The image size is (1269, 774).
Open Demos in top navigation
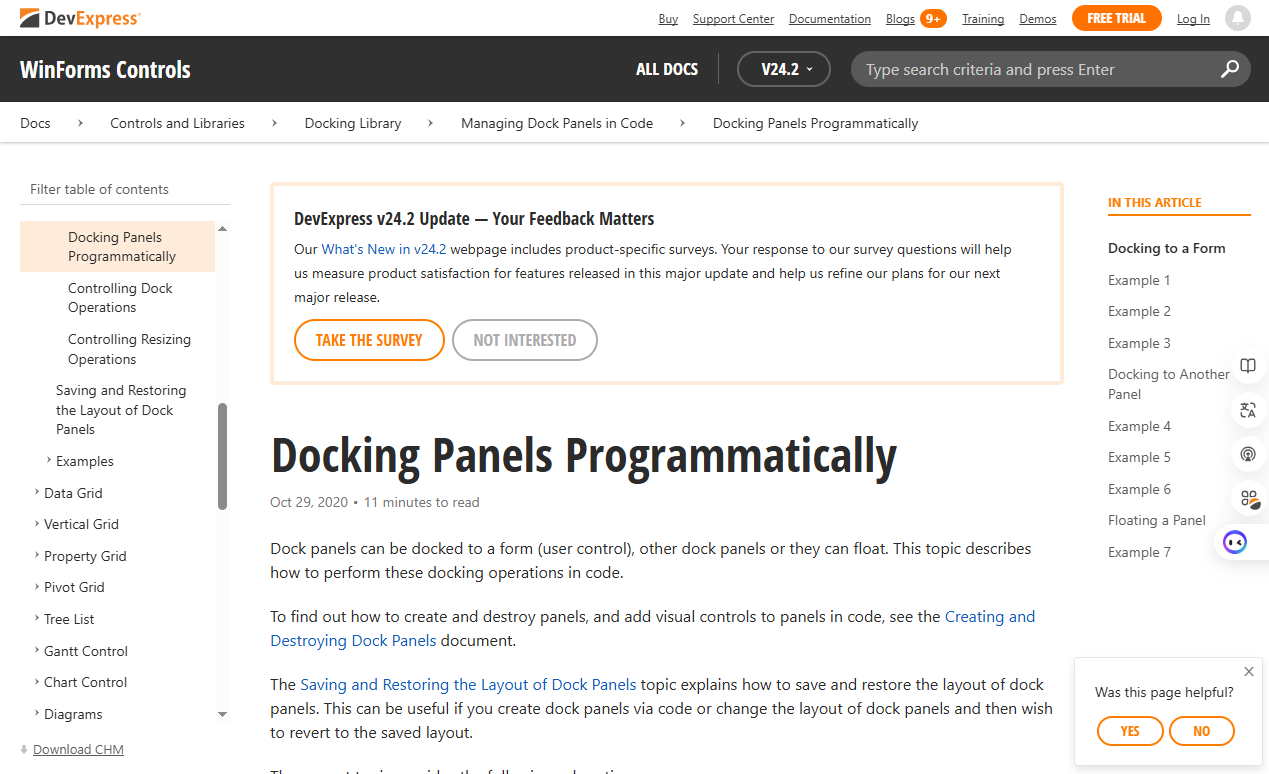click(1038, 19)
